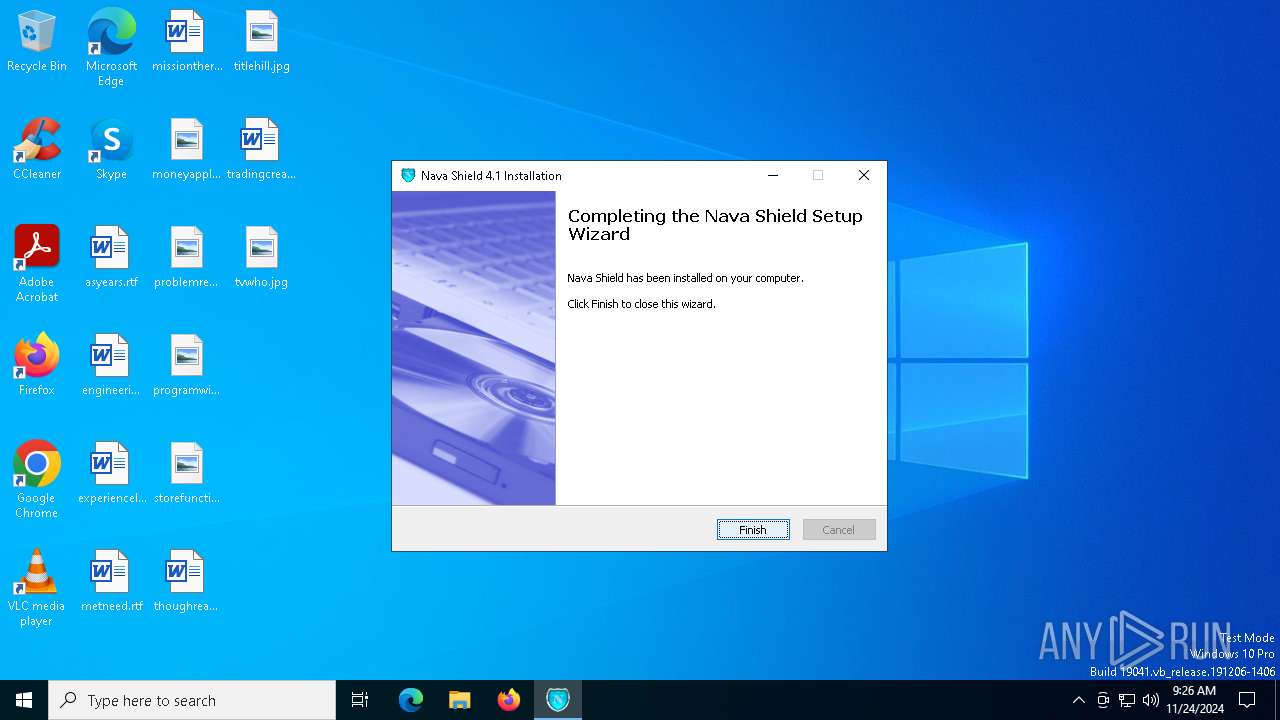
Task: Select the tvwho.jpg image file
Action: (x=261, y=258)
